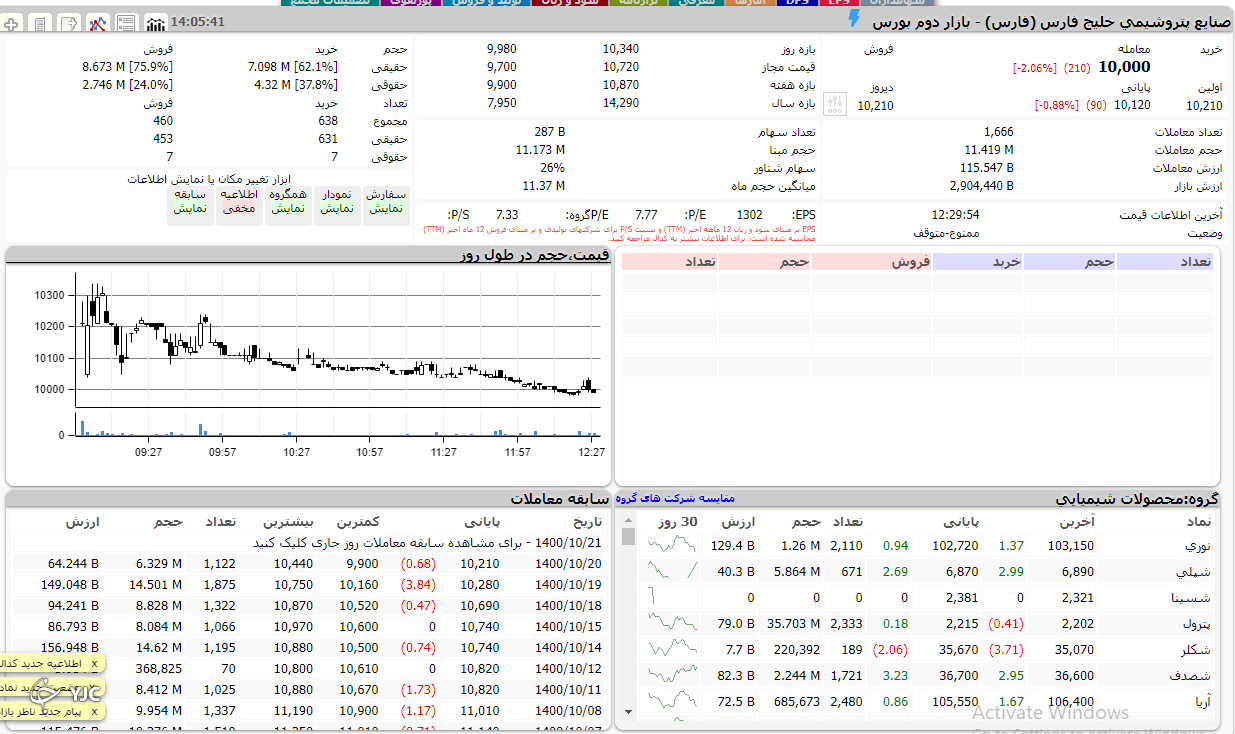Click the clock time 14:05:41
The width and height of the screenshot is (1235, 734).
point(198,22)
